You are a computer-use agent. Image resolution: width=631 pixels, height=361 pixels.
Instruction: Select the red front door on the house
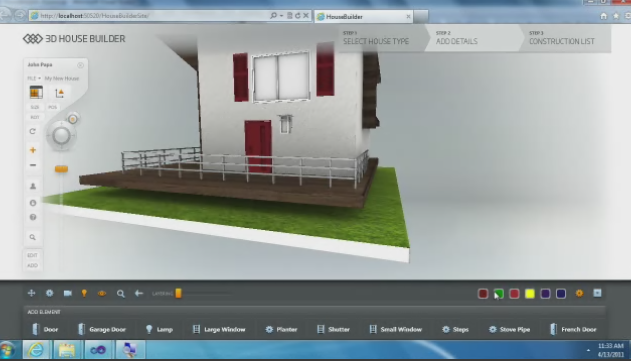(x=258, y=147)
